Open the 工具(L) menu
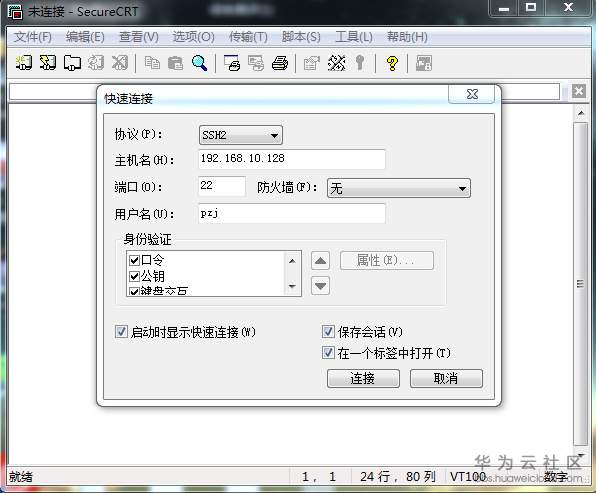Viewport: 596px width, 493px height. (354, 37)
